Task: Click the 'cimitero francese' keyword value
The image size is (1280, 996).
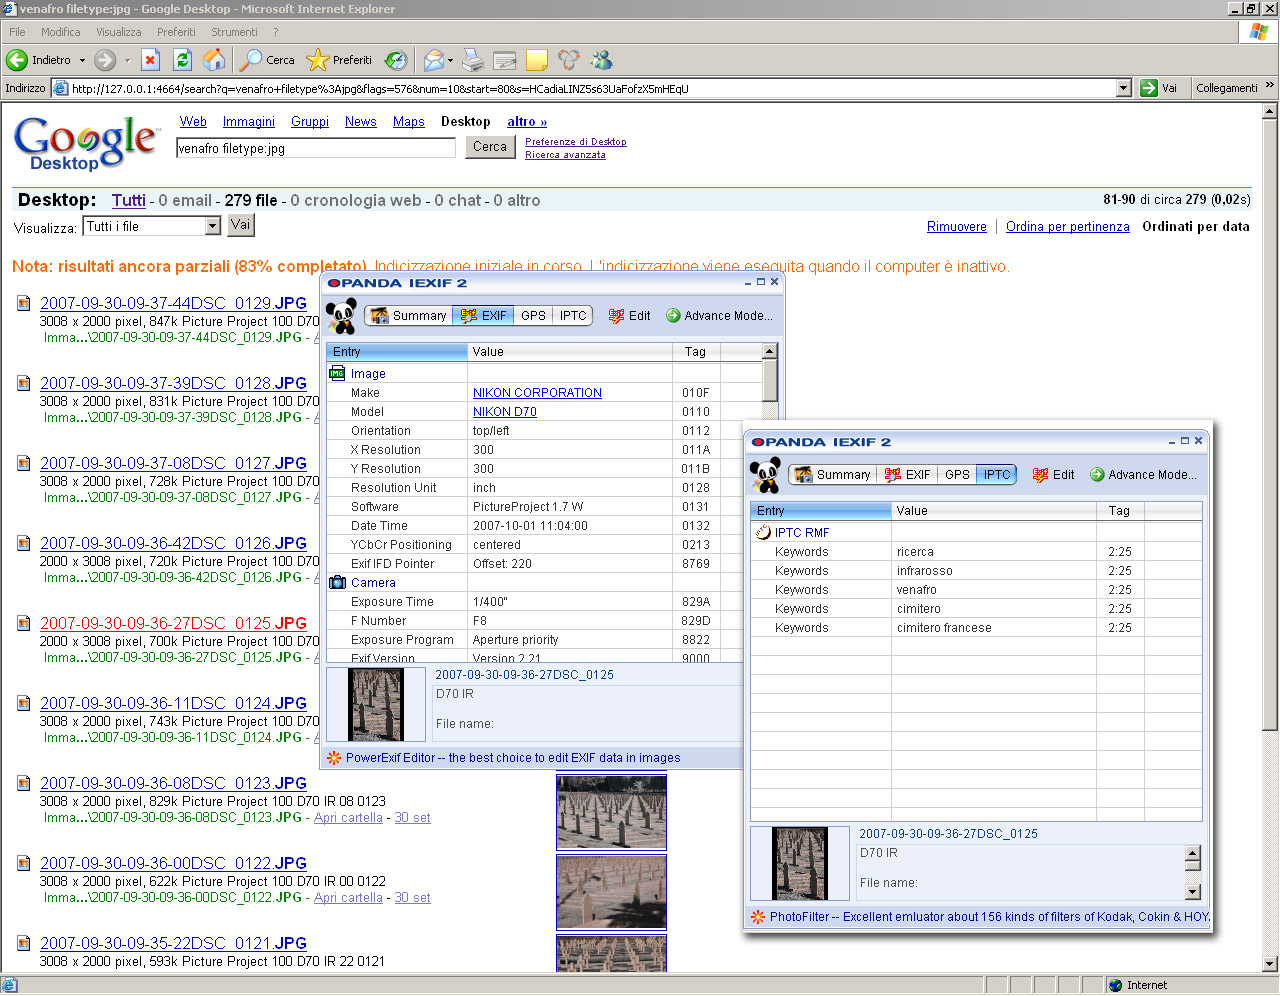Action: point(944,628)
